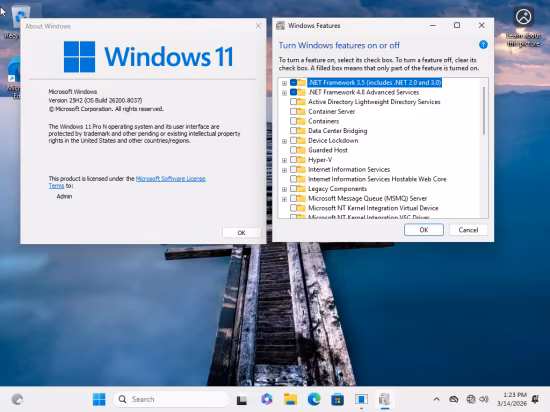Maximize the Windows Features window
The height and width of the screenshot is (412, 550).
457,25
